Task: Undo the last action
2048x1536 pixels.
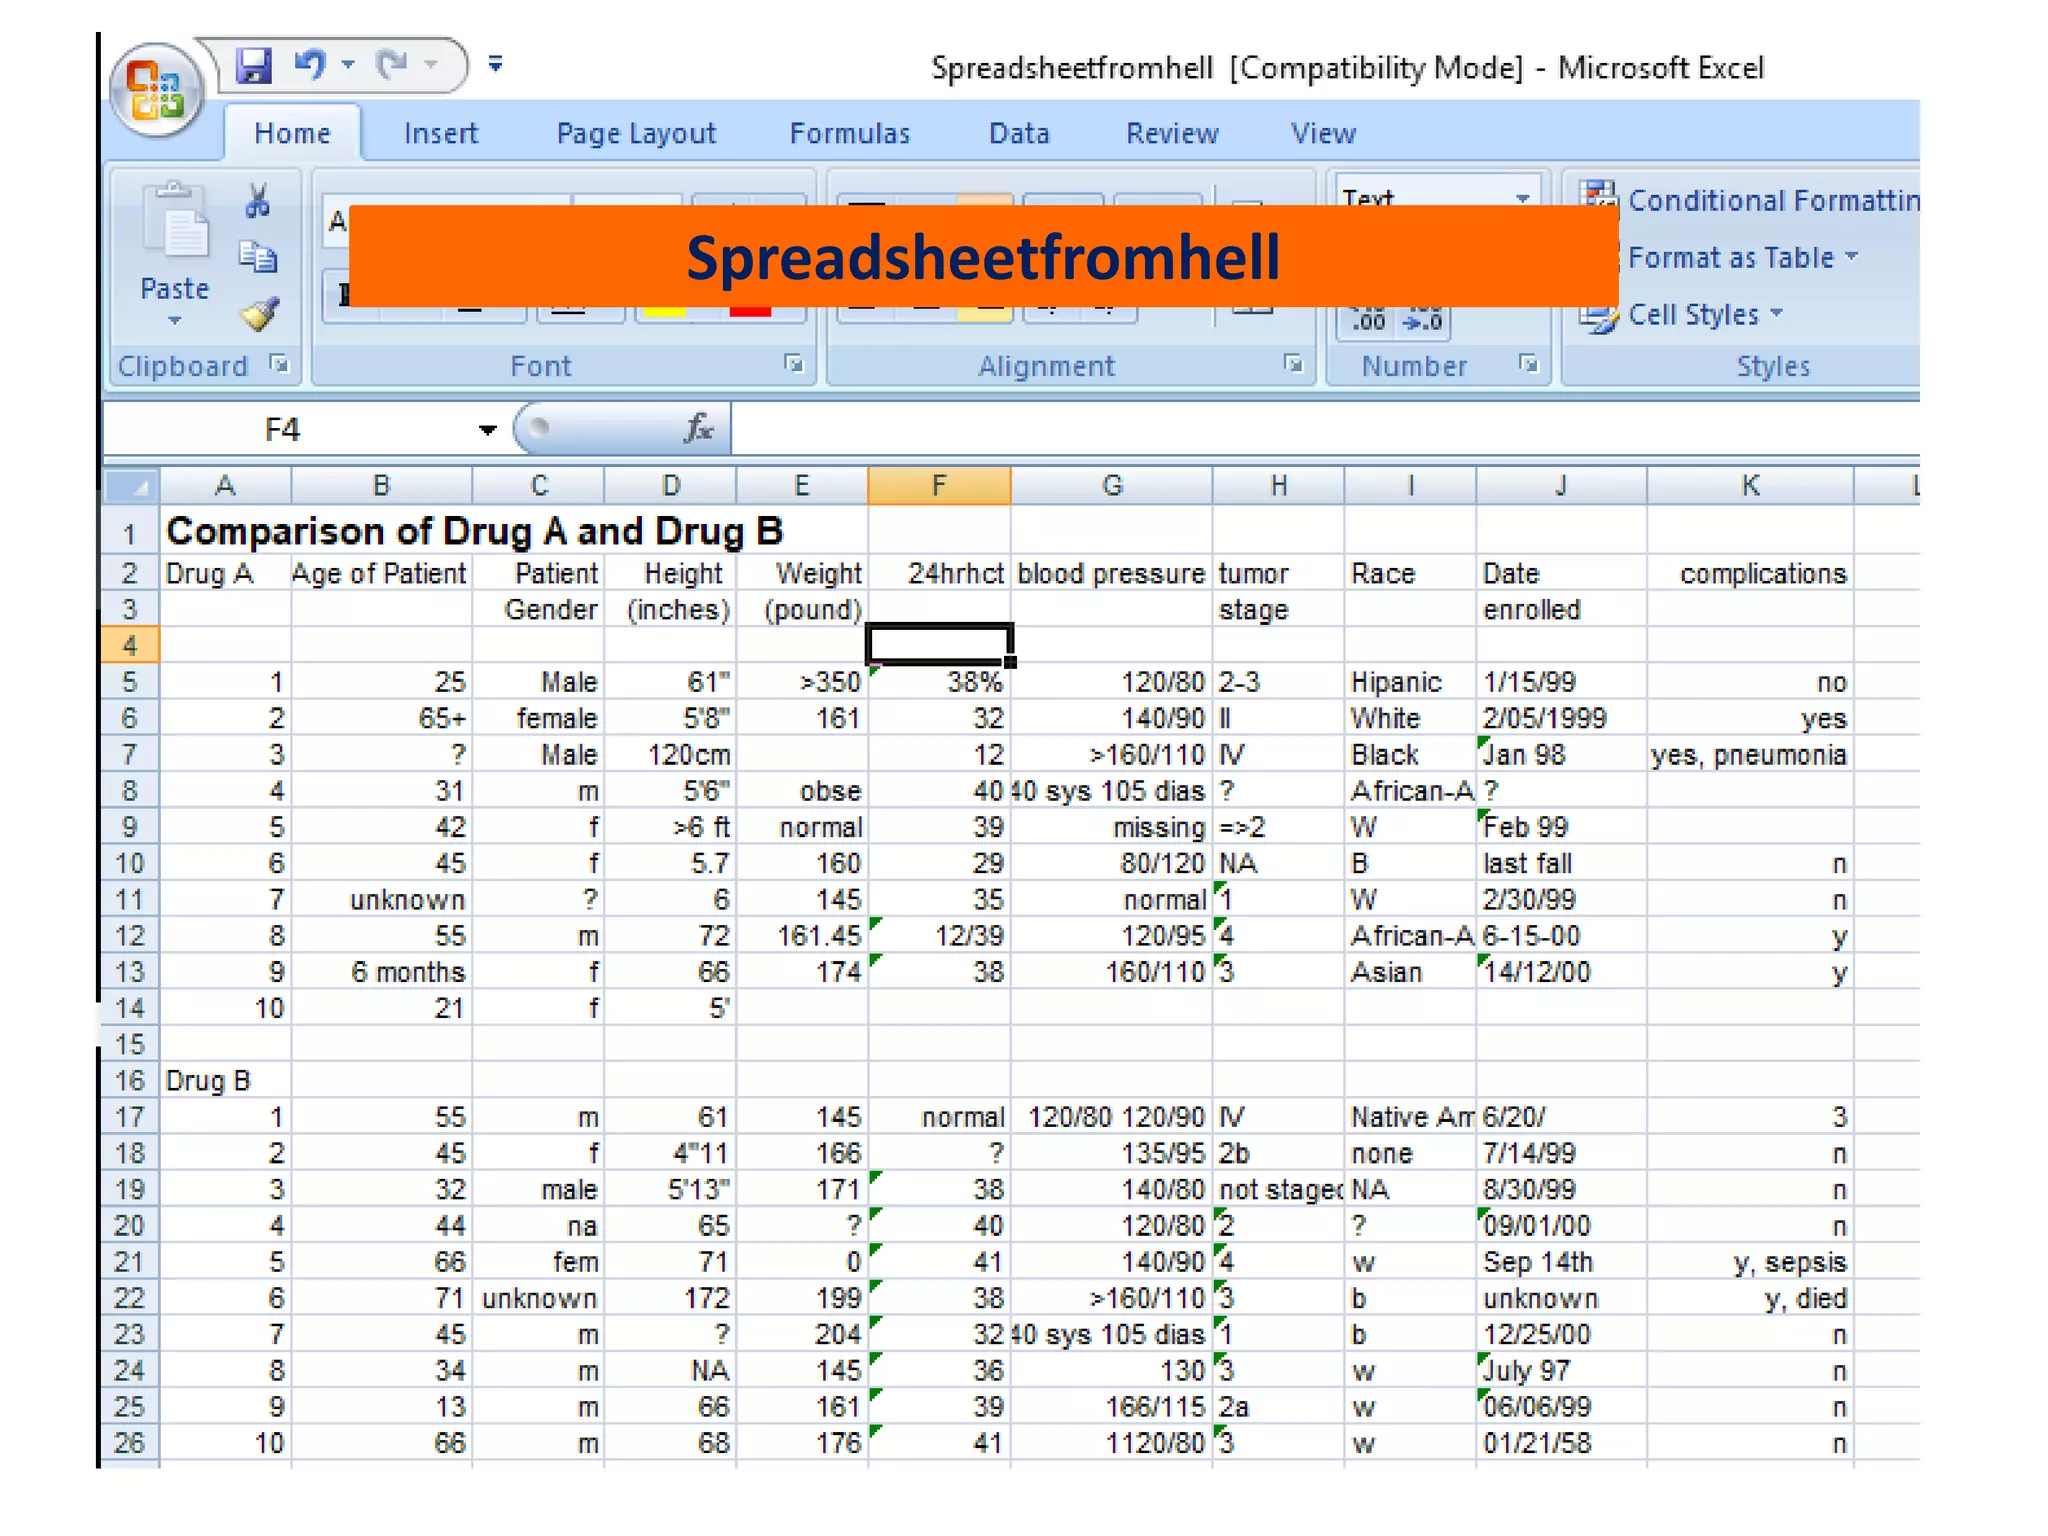Action: (x=311, y=65)
